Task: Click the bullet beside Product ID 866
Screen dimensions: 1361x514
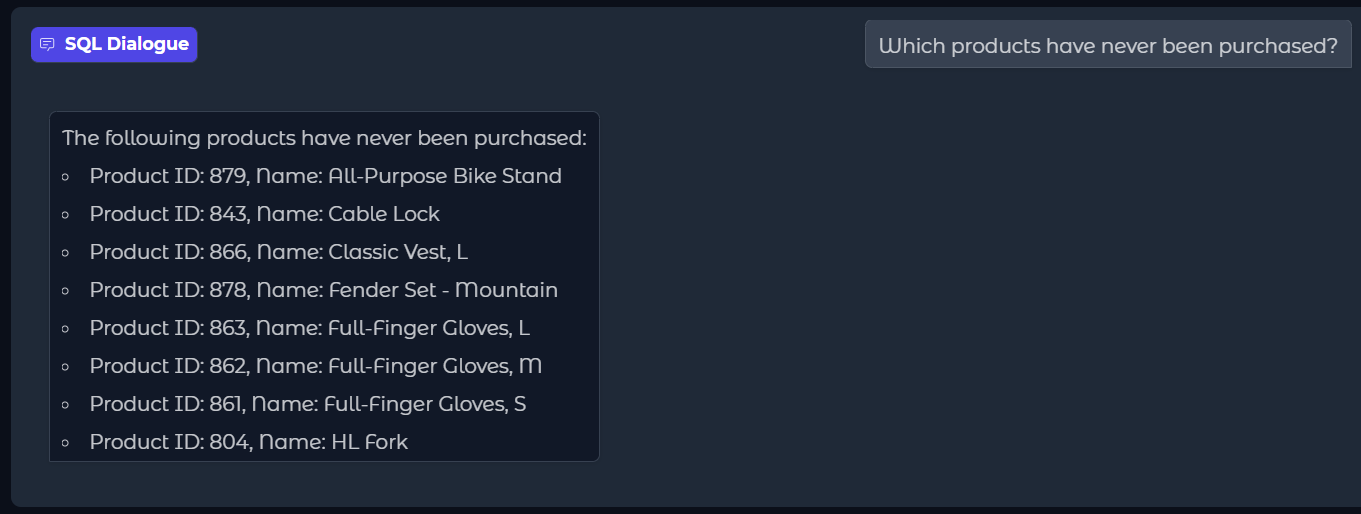Action: click(x=66, y=253)
